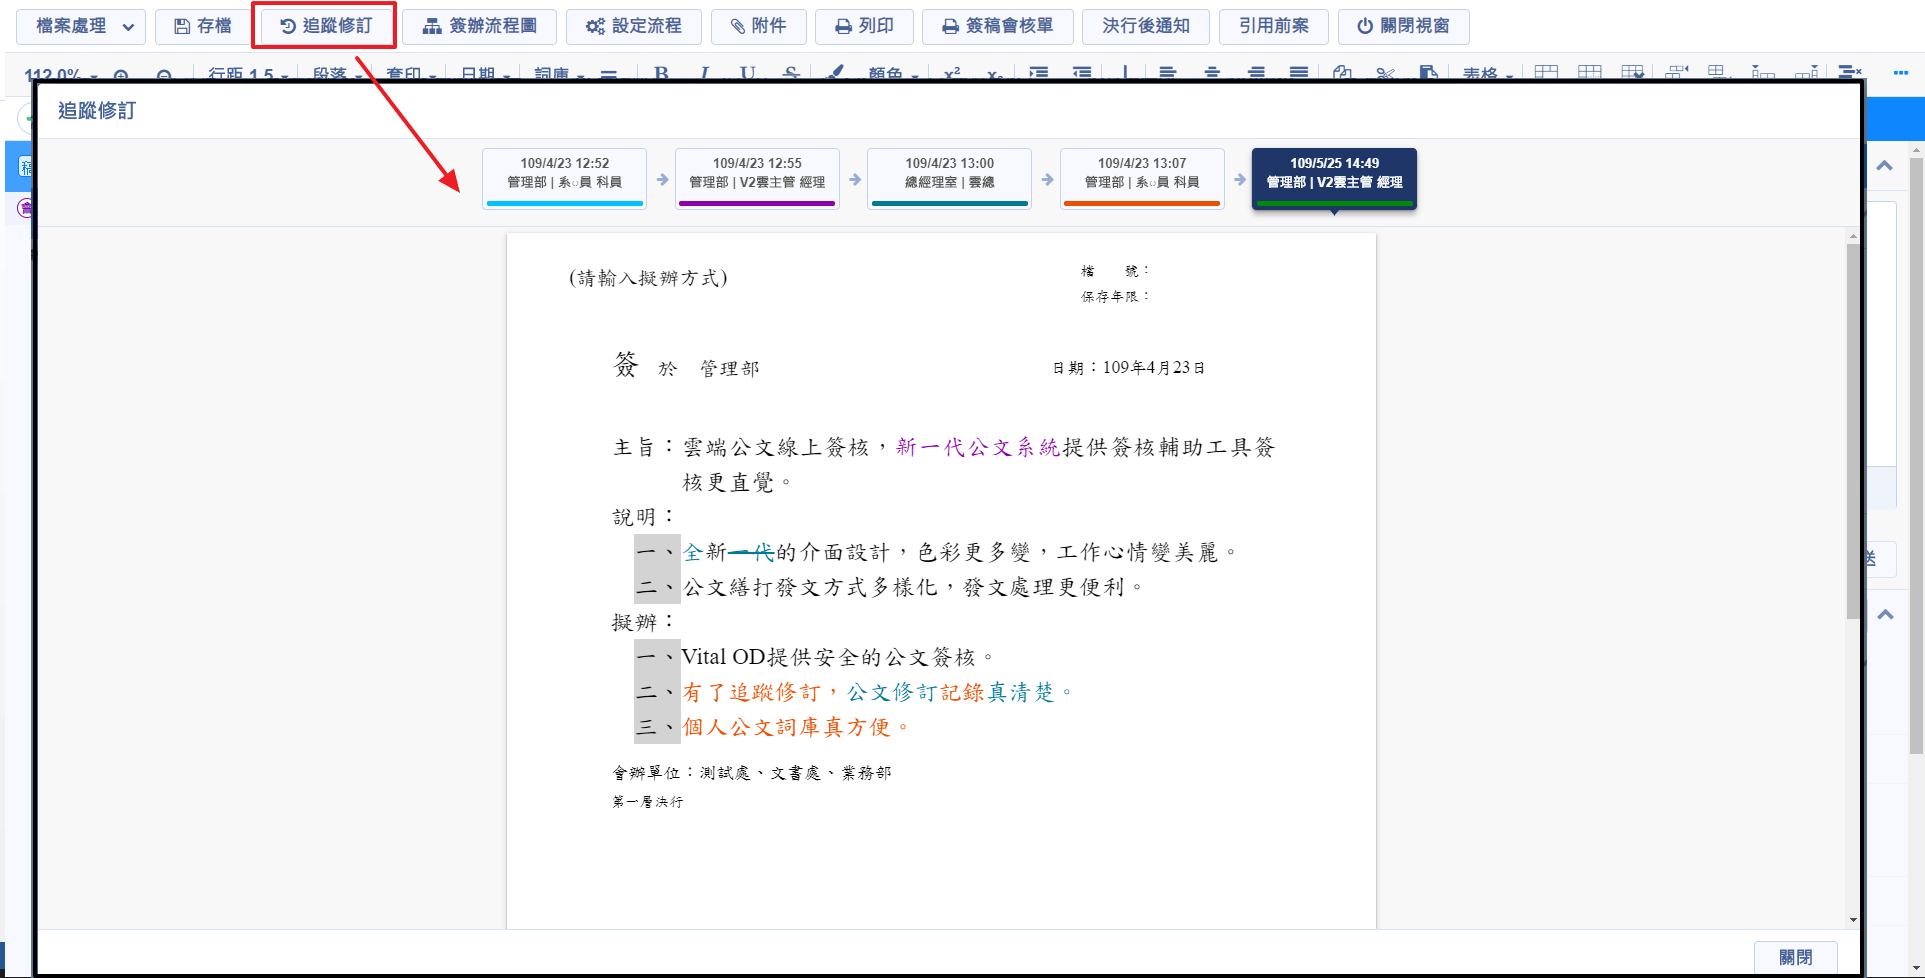Click the 關閉視窗 power icon button
Screen dimensions: 1925x978
pos(1403,26)
